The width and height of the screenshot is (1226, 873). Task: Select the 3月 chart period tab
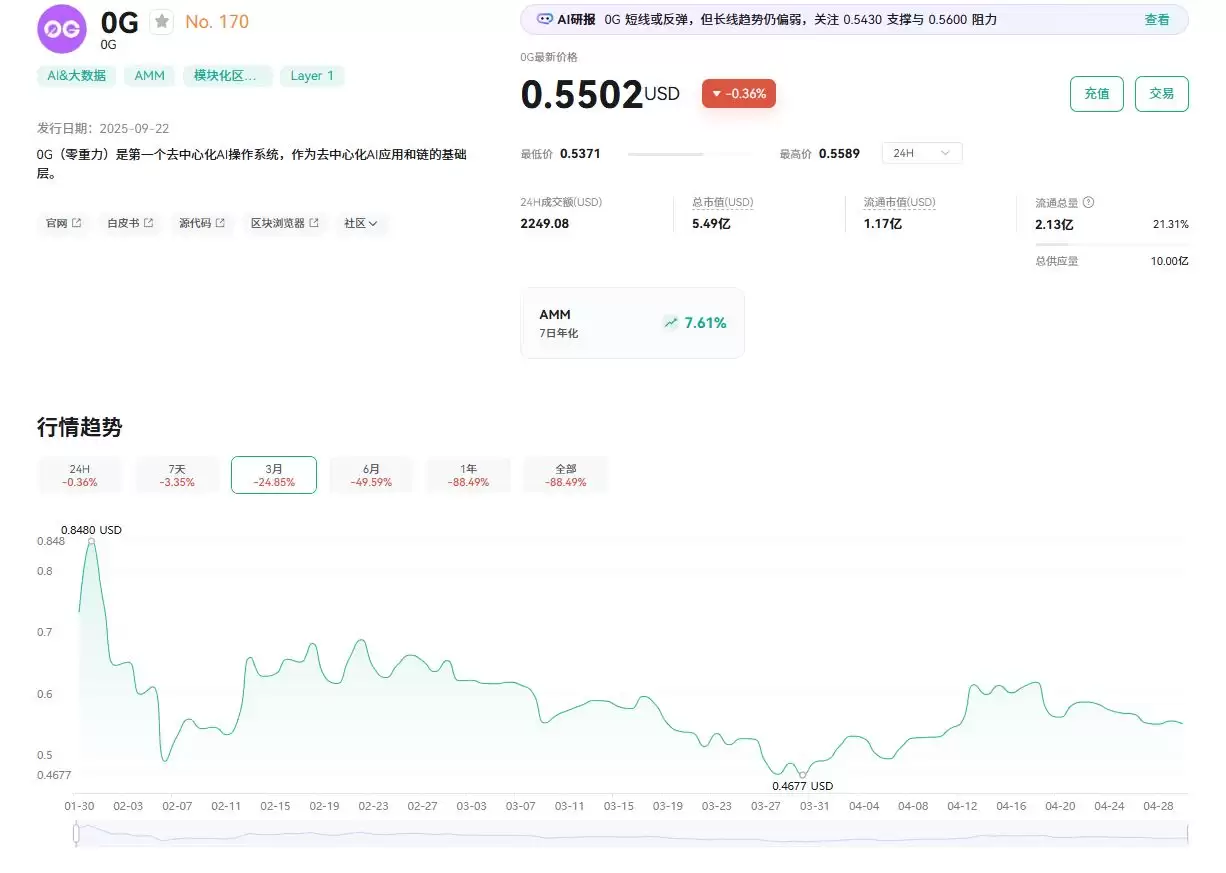274,475
